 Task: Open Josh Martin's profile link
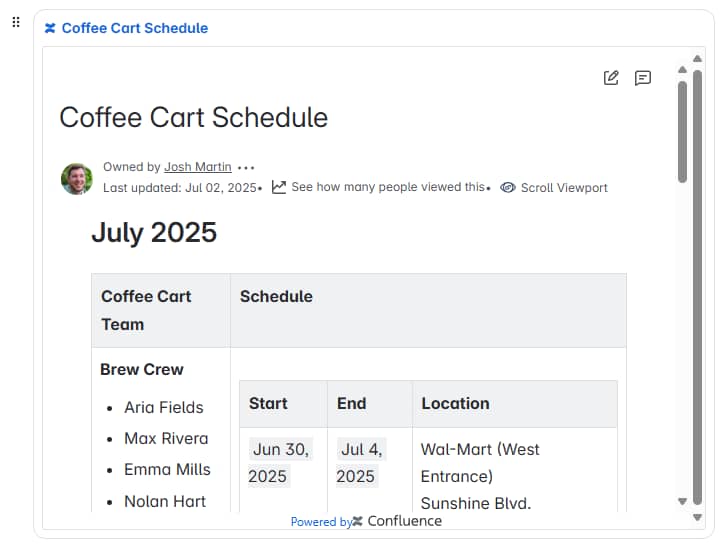198,167
